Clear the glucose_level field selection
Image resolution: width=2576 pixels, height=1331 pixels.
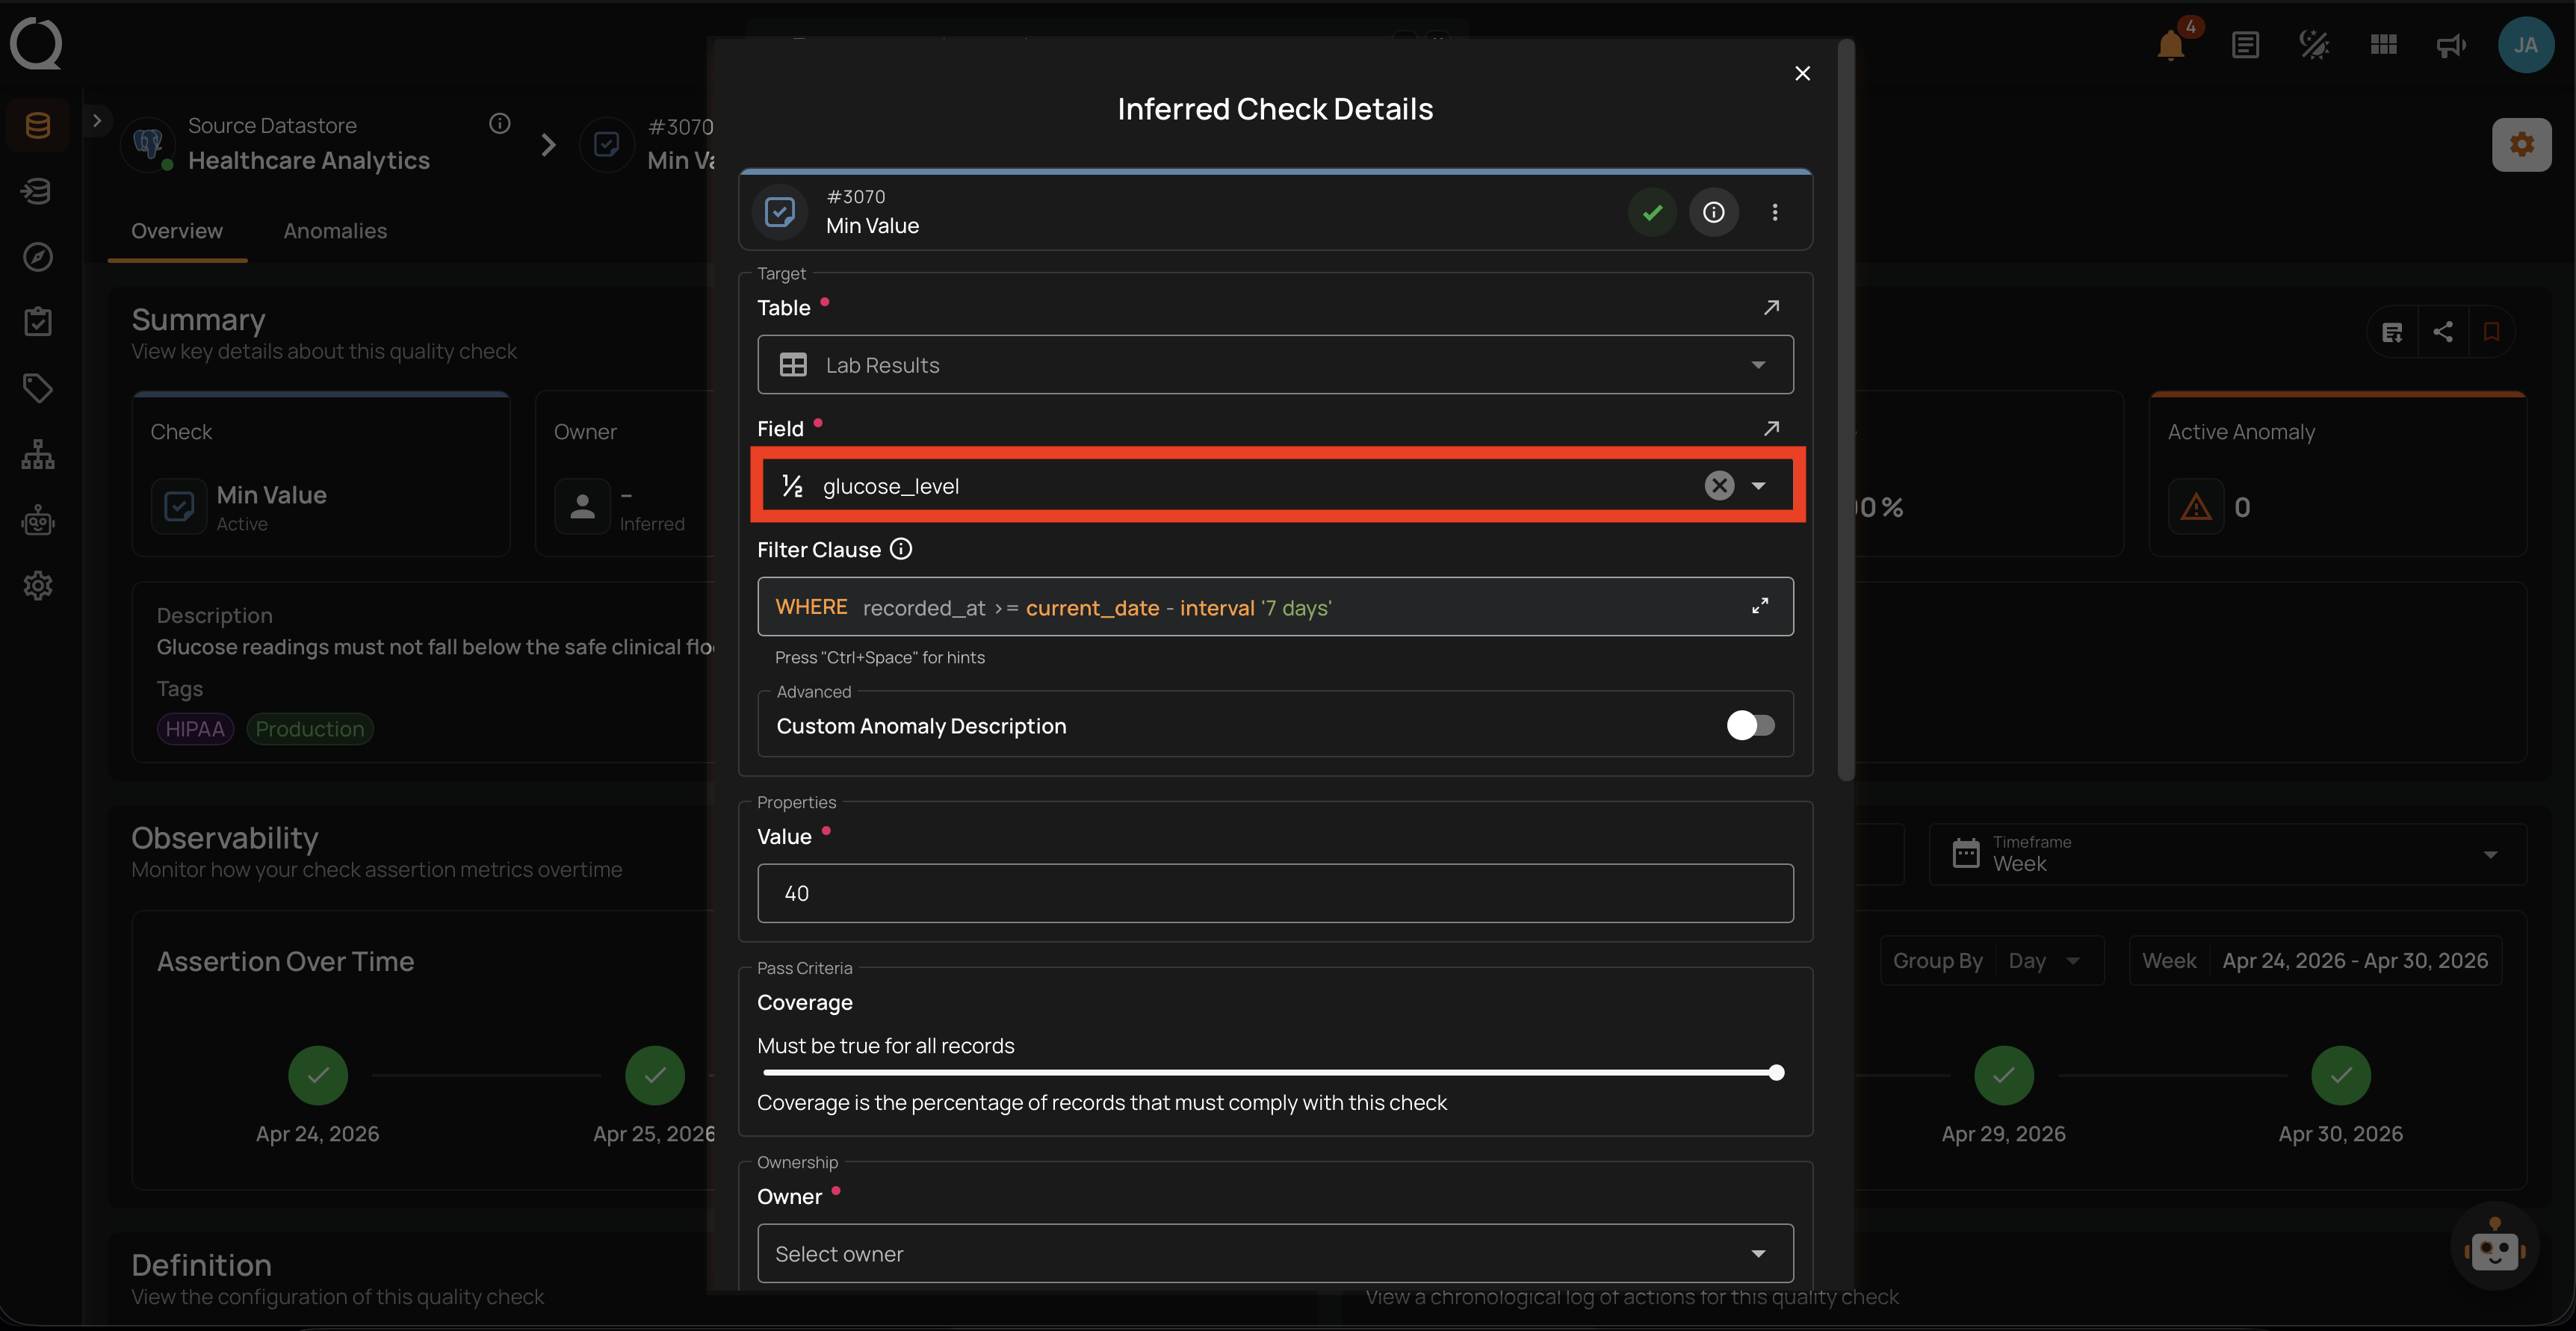click(1719, 486)
